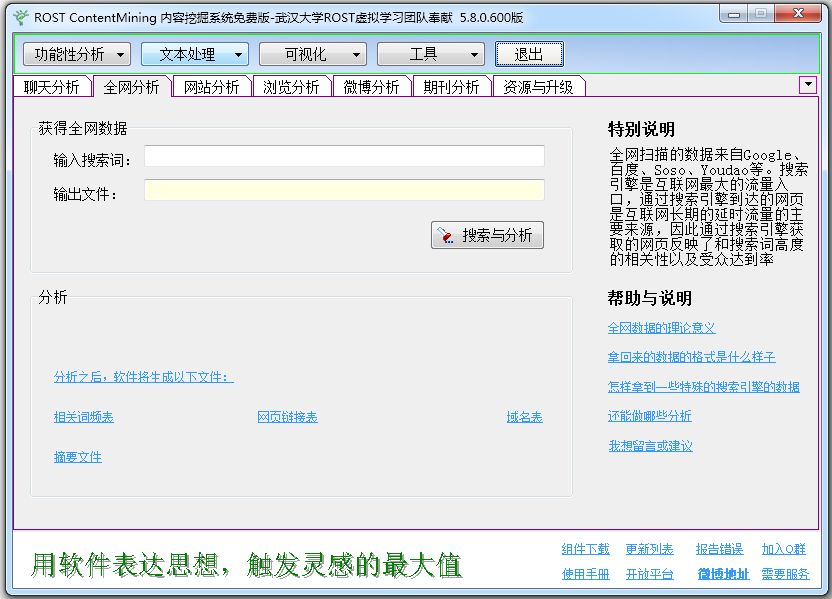The image size is (832, 599).
Task: Open 怎样拿到一些特殊的搜索引擎的数据 link
Action: click(704, 387)
